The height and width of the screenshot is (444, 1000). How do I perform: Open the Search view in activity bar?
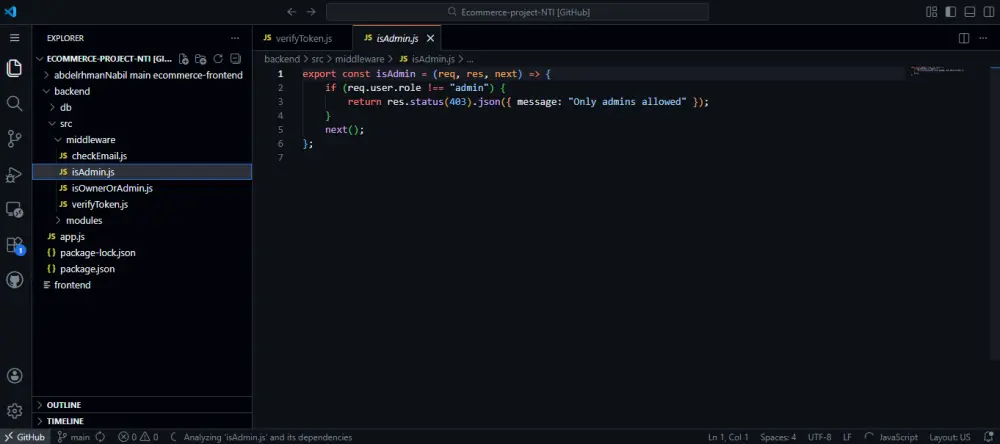pos(15,103)
